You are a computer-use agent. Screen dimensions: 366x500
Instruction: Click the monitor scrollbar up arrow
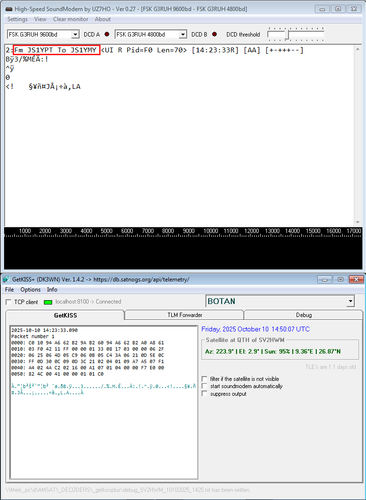tap(358, 49)
